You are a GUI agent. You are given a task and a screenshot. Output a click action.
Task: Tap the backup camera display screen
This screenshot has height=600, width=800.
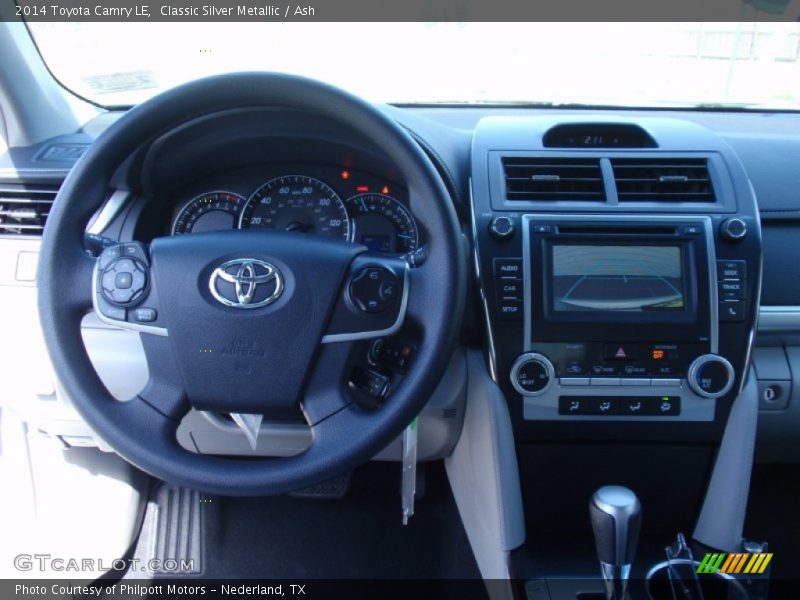point(617,278)
